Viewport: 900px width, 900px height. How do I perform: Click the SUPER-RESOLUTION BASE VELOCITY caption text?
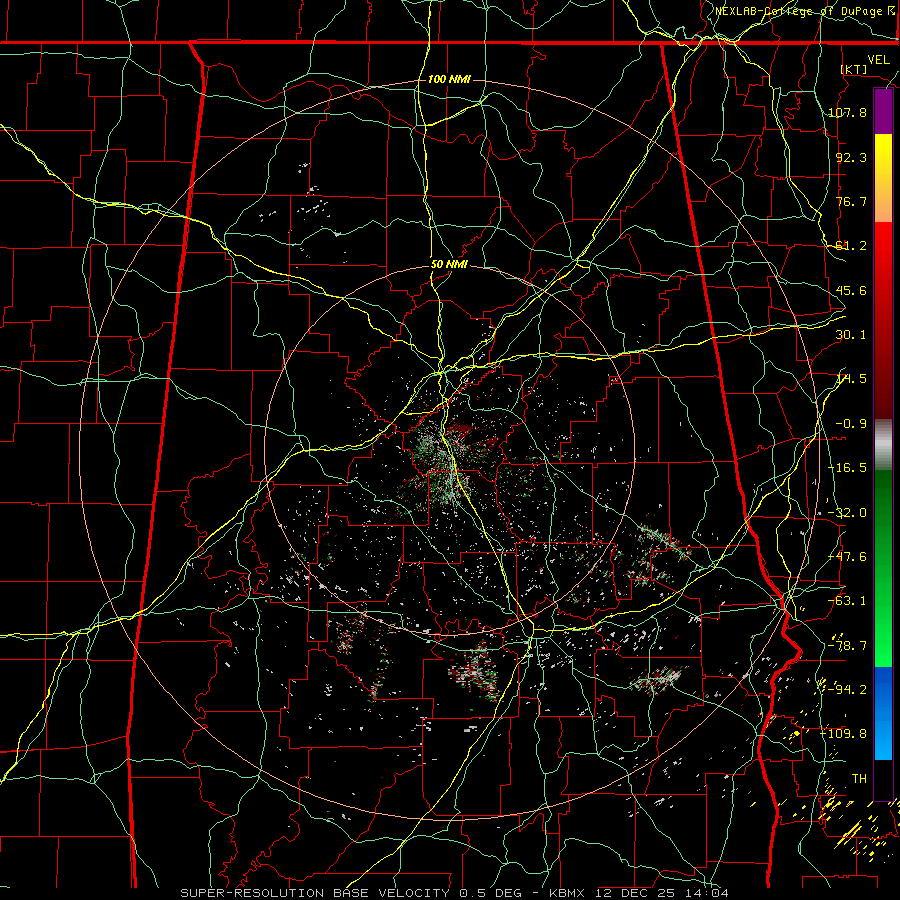coord(315,893)
